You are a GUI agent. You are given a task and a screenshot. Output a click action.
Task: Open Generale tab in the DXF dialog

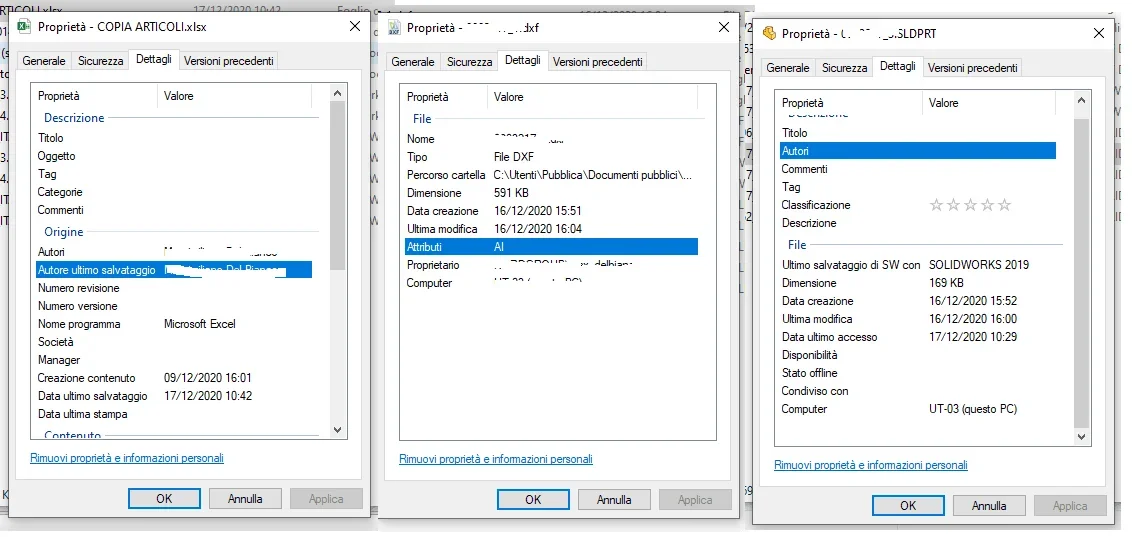[413, 62]
